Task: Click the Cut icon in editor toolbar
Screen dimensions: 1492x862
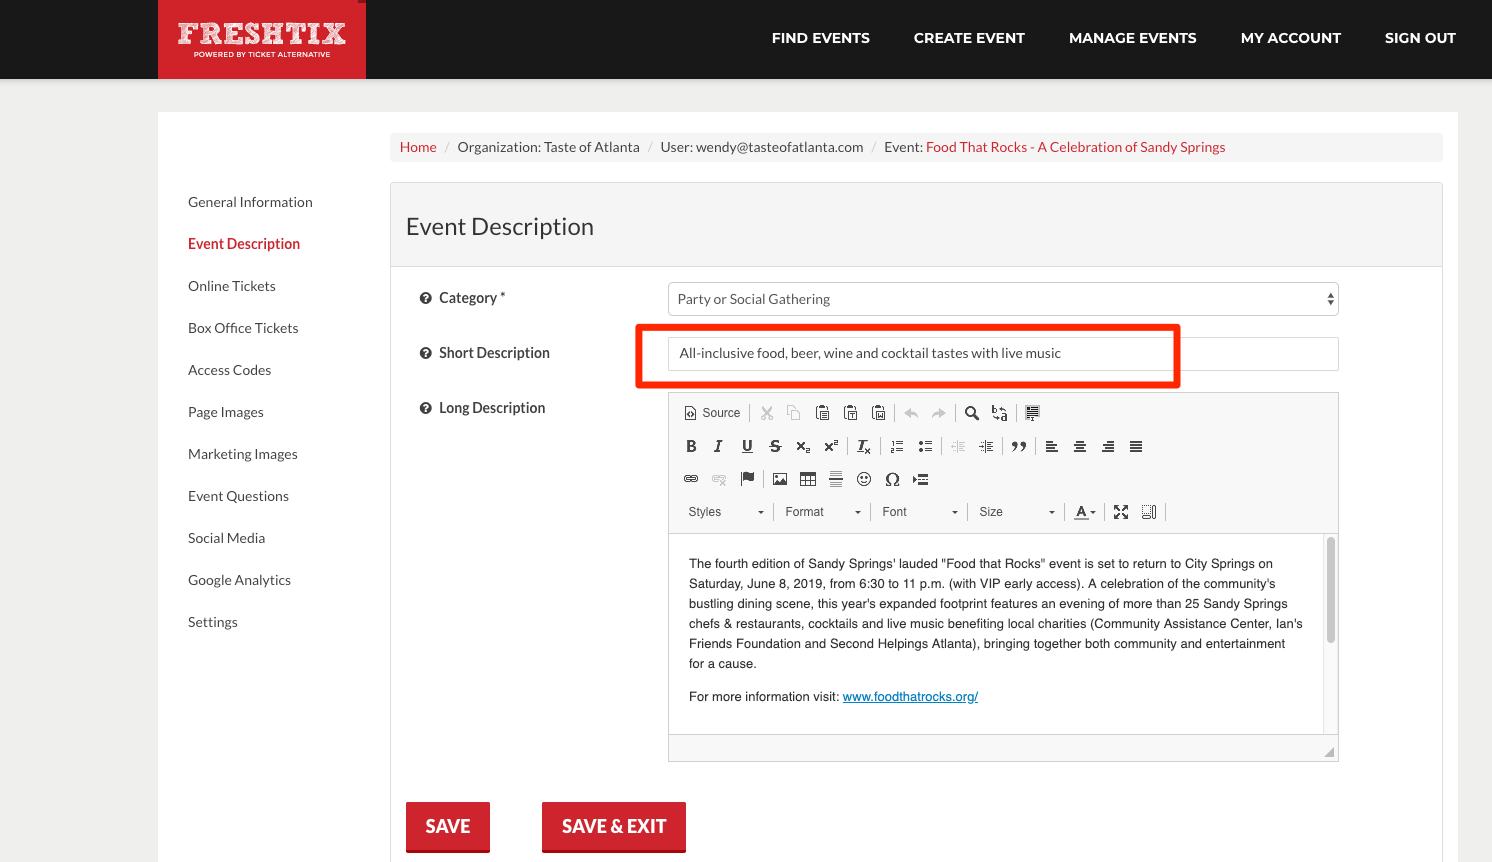Action: (x=767, y=413)
